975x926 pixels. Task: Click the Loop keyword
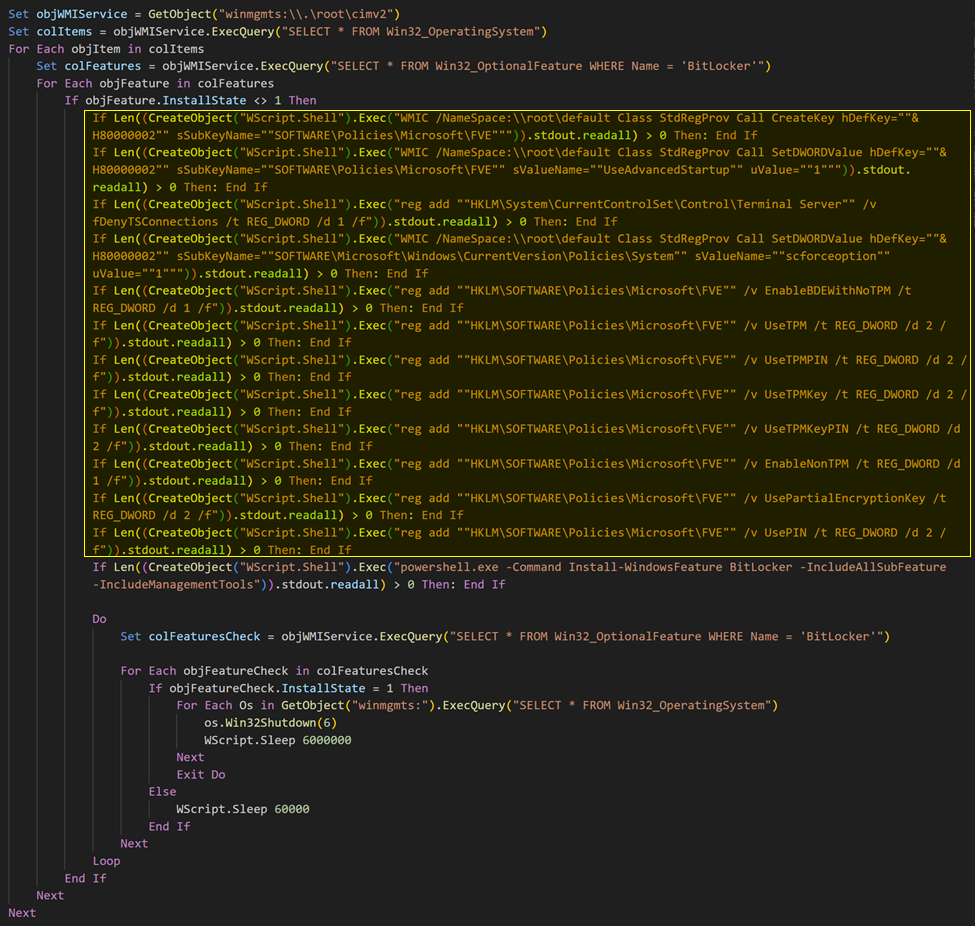point(106,861)
